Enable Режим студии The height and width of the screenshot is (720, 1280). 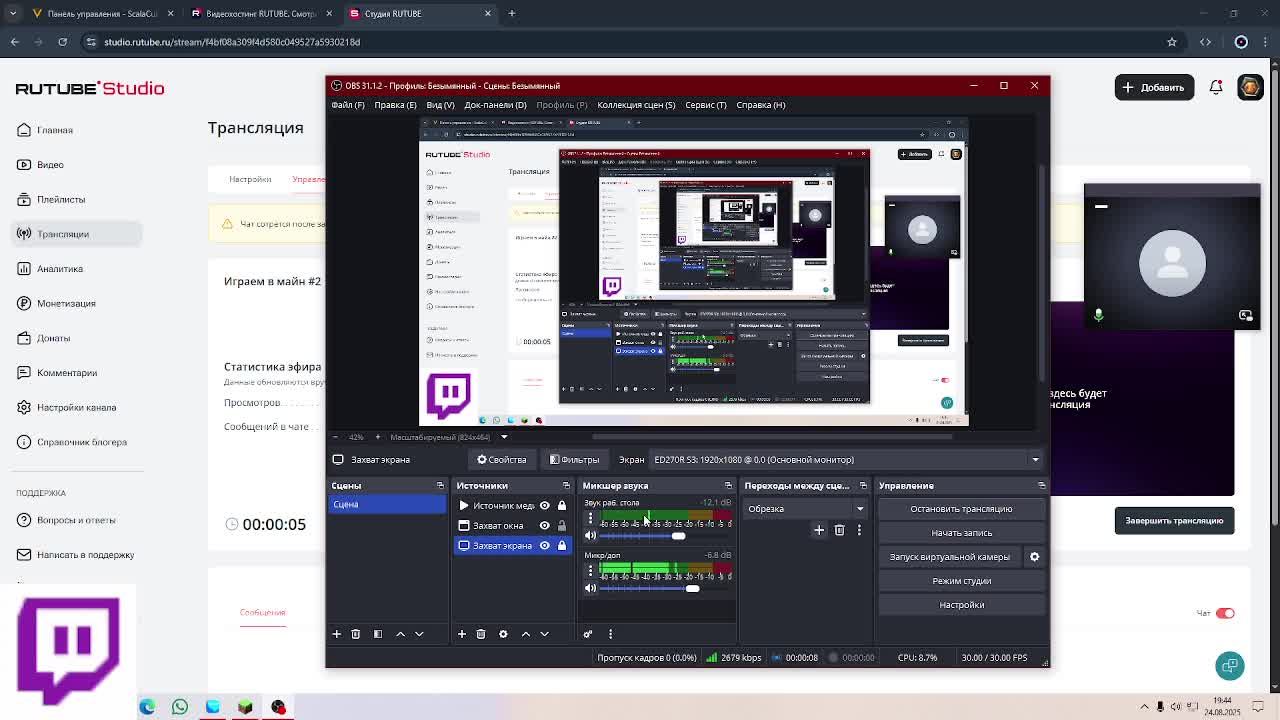click(961, 581)
